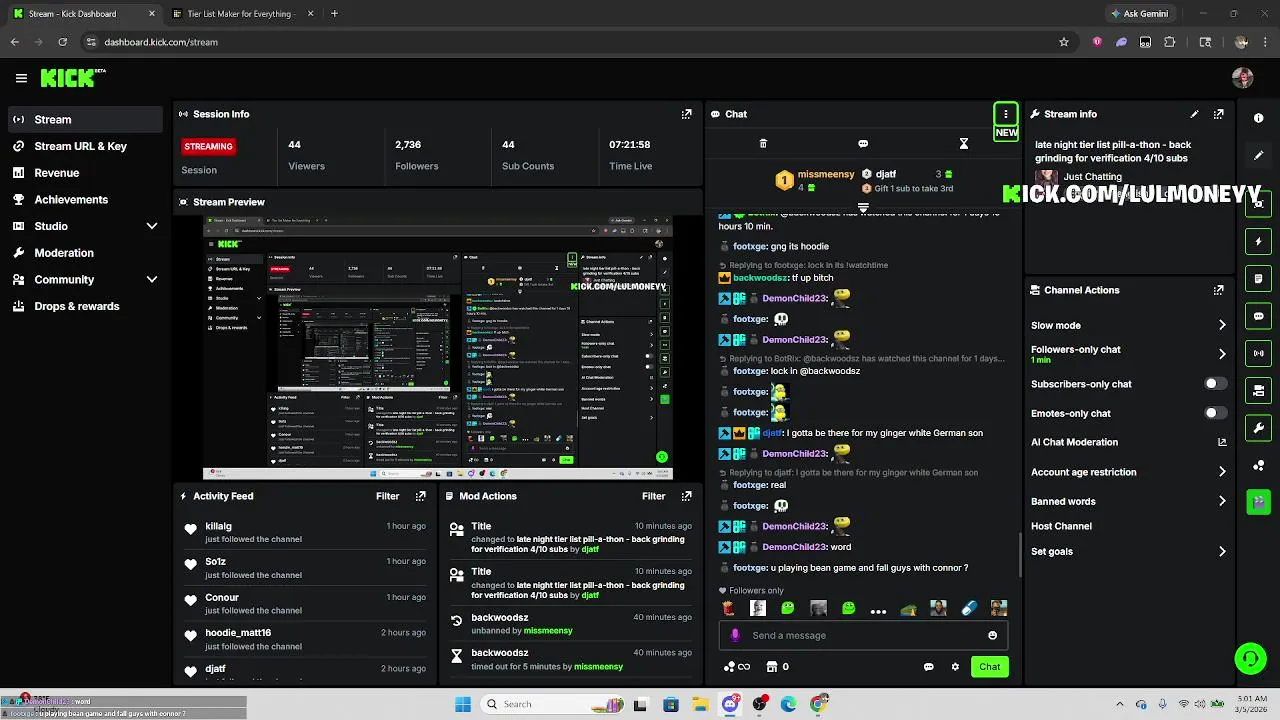Click the purple microphone icon in message box
This screenshot has height=720, width=1280.
(x=735, y=635)
